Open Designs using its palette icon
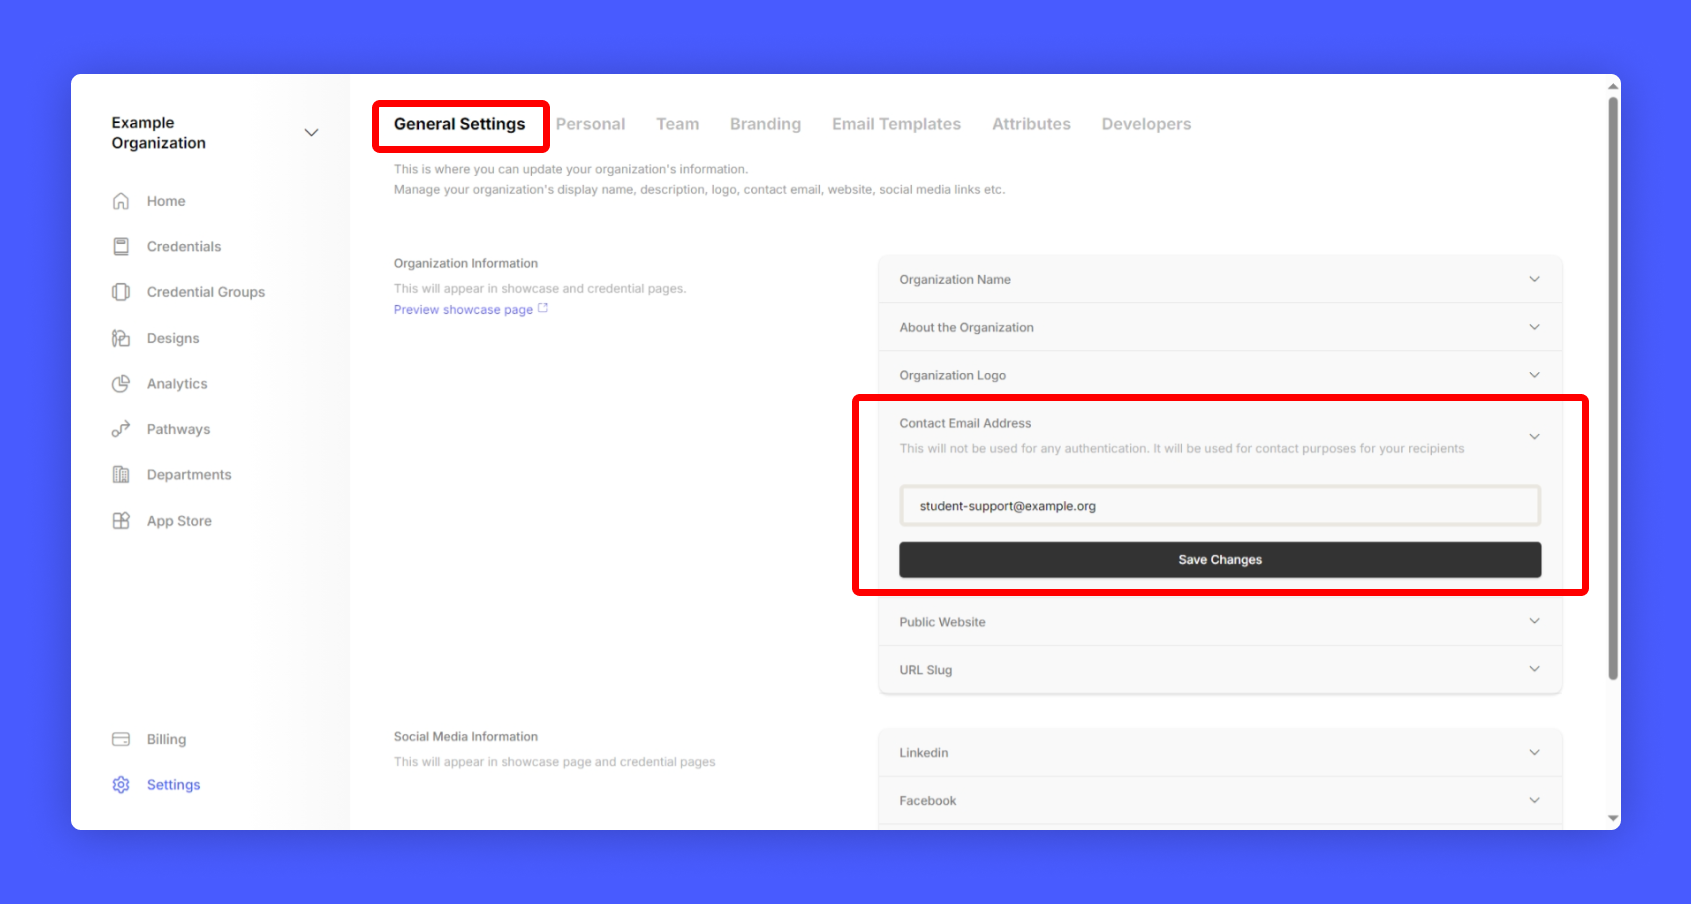This screenshot has width=1691, height=904. (121, 338)
